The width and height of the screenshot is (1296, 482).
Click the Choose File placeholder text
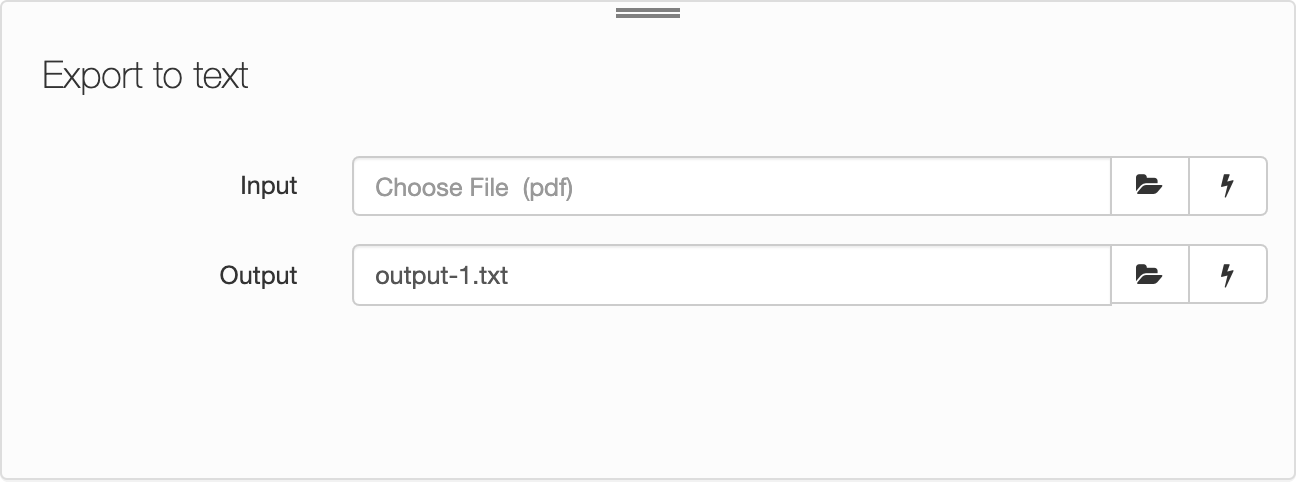(x=474, y=187)
